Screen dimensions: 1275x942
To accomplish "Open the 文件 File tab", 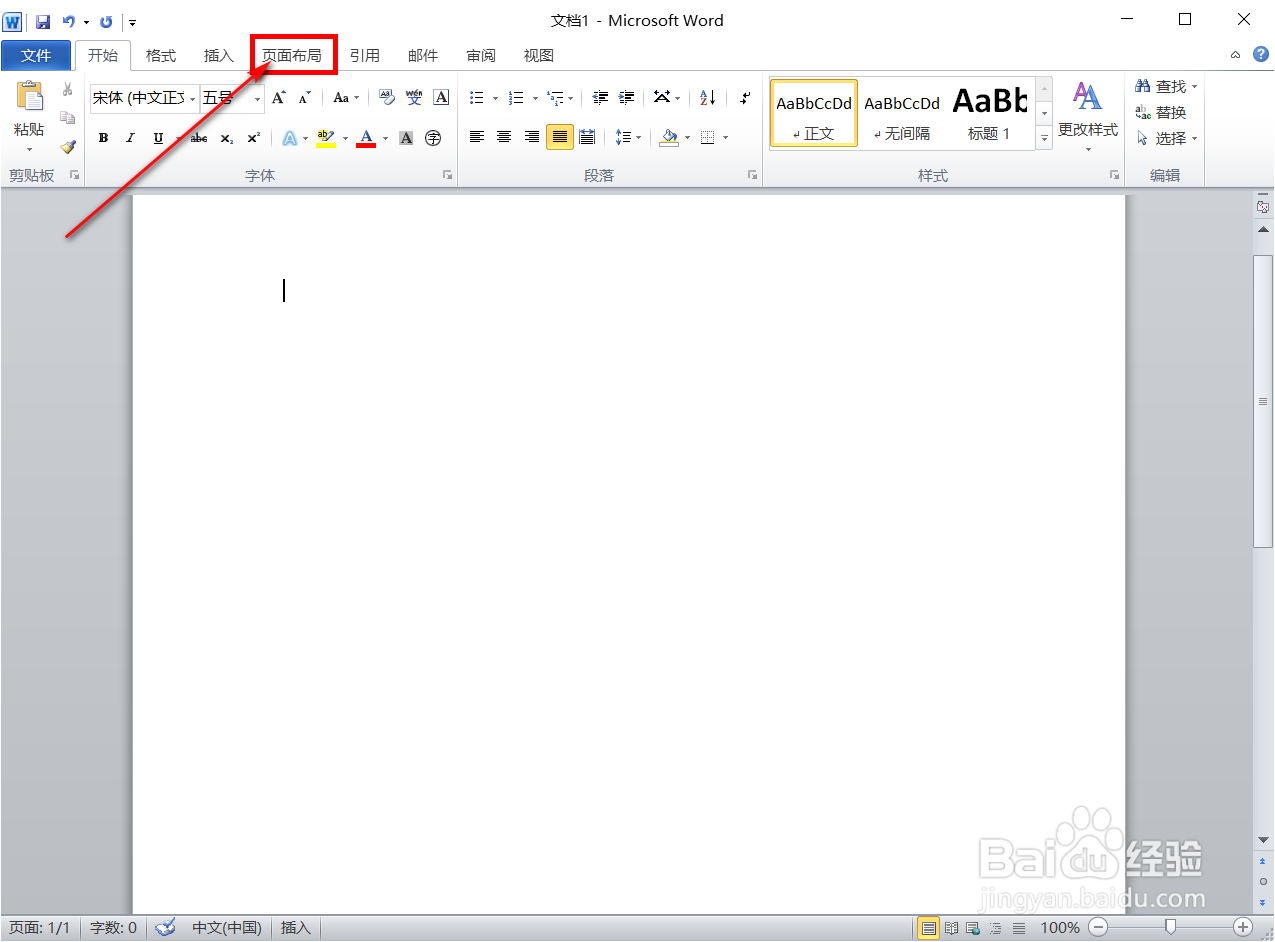I will point(36,56).
